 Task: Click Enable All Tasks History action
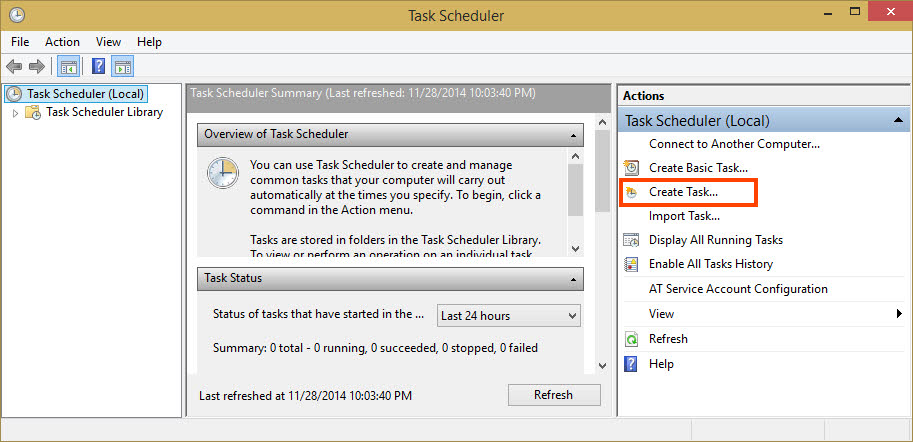tap(710, 264)
